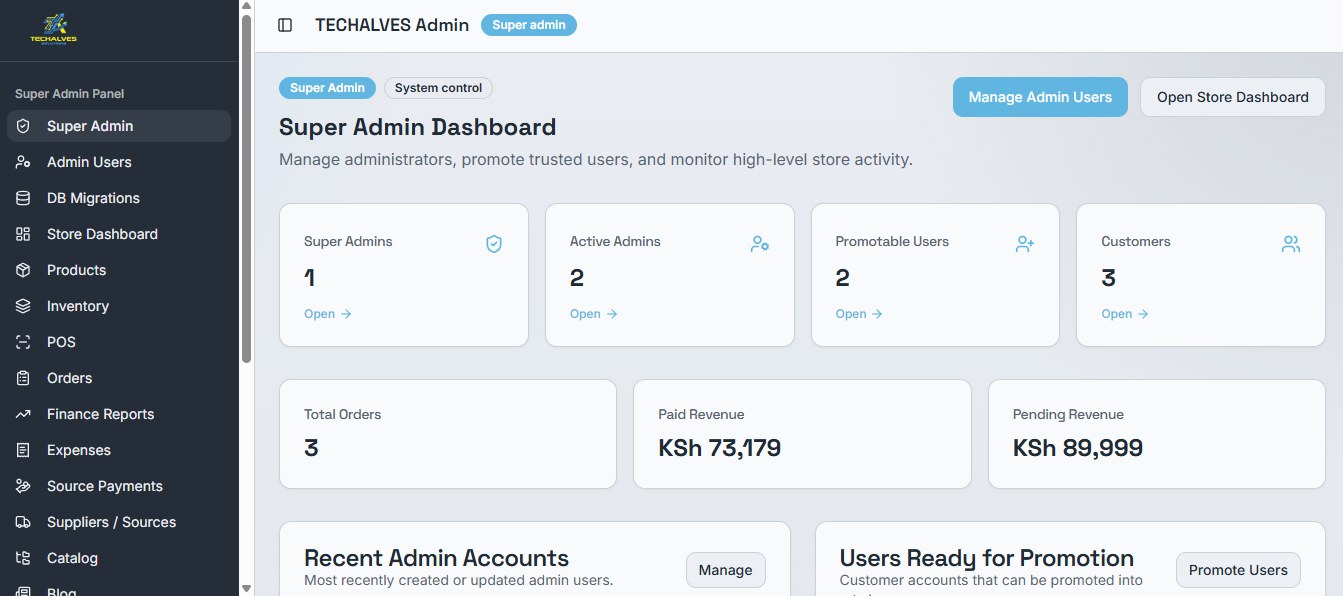Go to Admin Users in sidebar
Viewport: 1343px width, 596px height.
click(119, 162)
